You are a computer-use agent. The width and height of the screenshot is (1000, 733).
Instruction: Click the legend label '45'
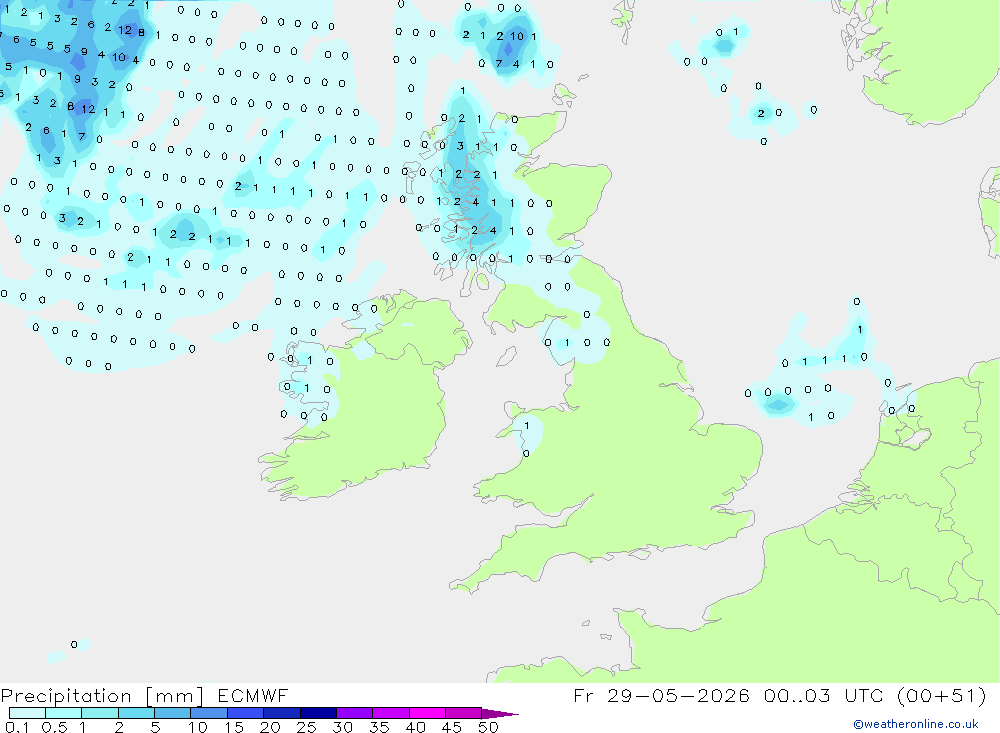(x=452, y=727)
